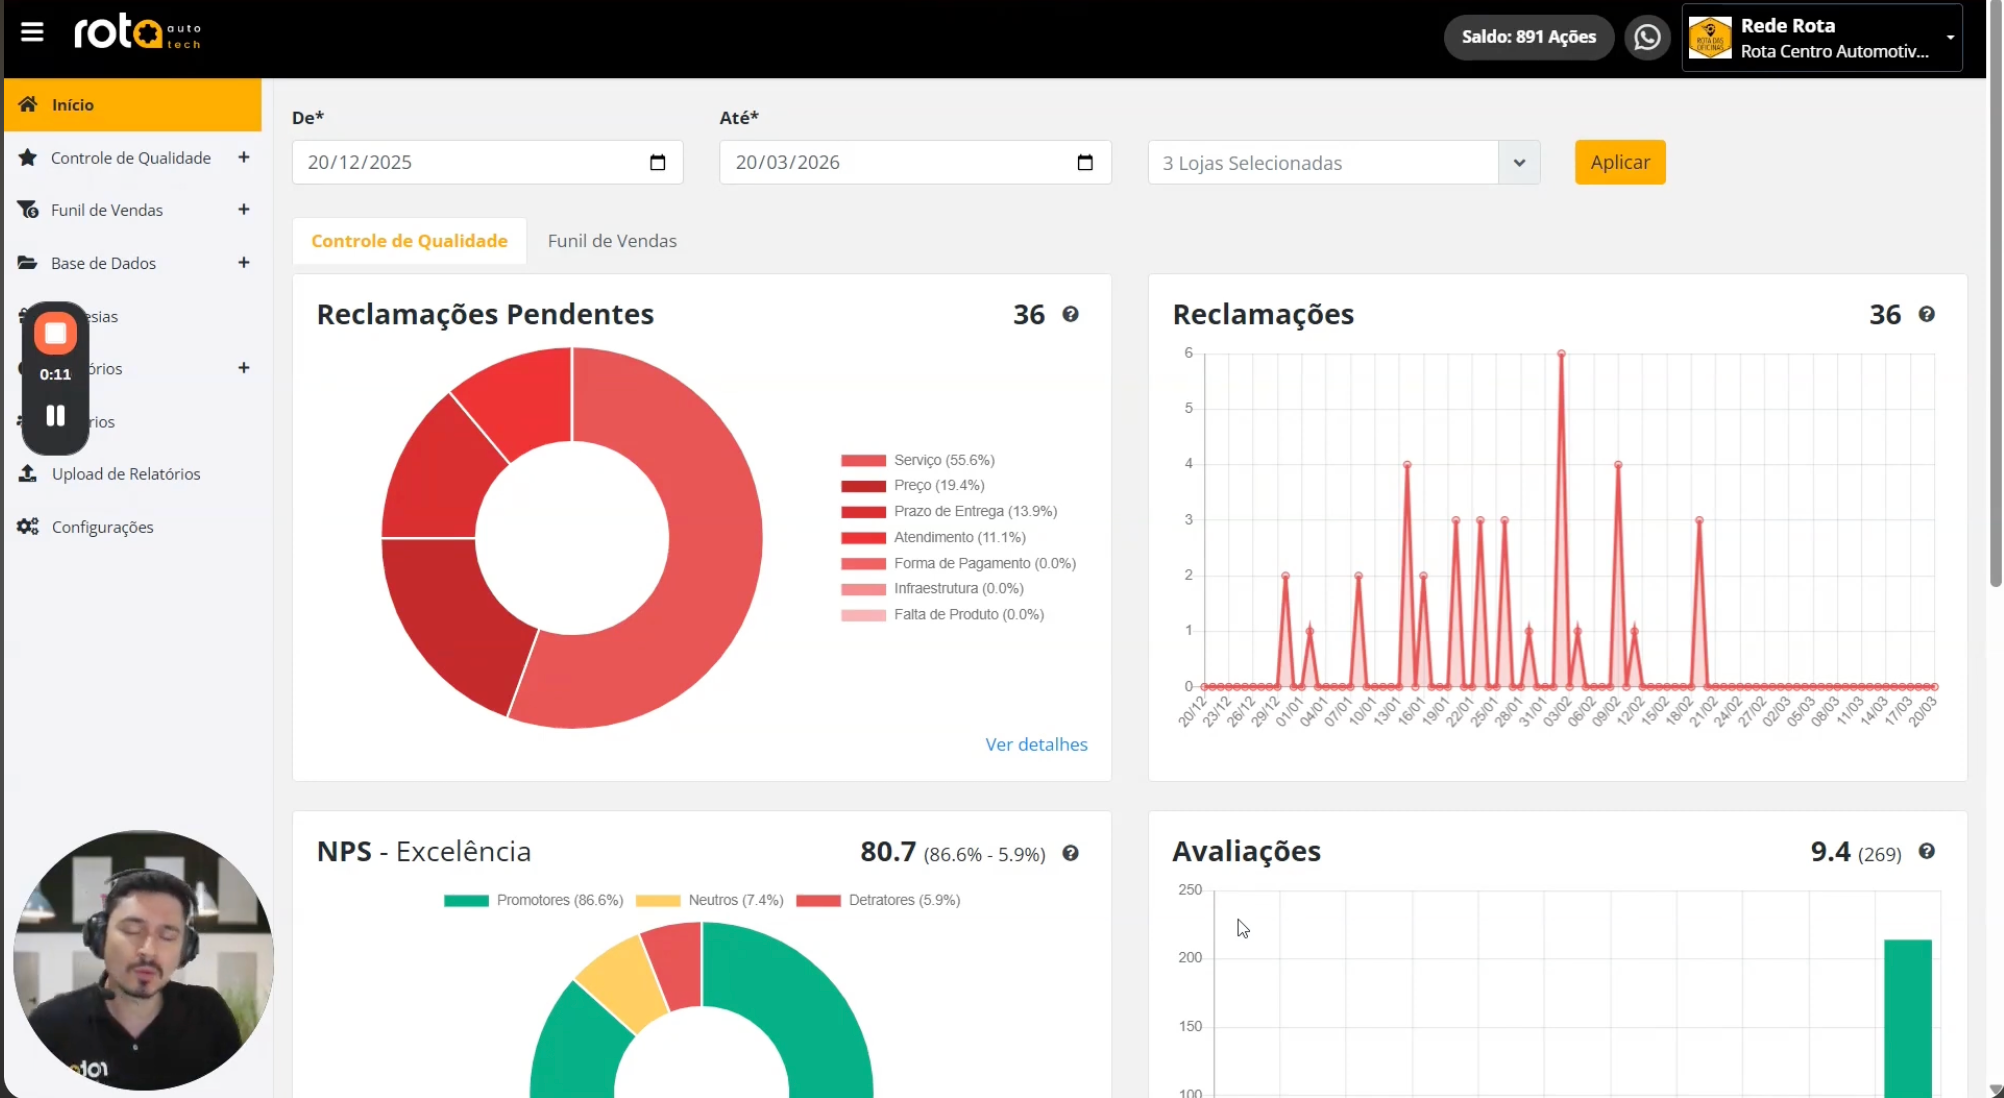Image resolution: width=2004 pixels, height=1098 pixels.
Task: Open the calendar picker in the Até field
Action: (x=1085, y=163)
